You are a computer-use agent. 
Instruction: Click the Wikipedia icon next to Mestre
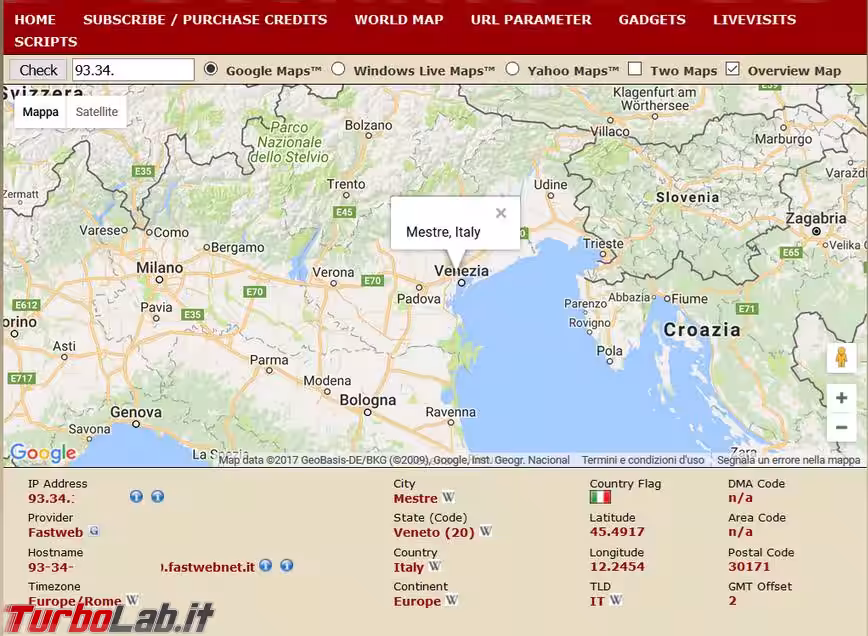pos(449,498)
